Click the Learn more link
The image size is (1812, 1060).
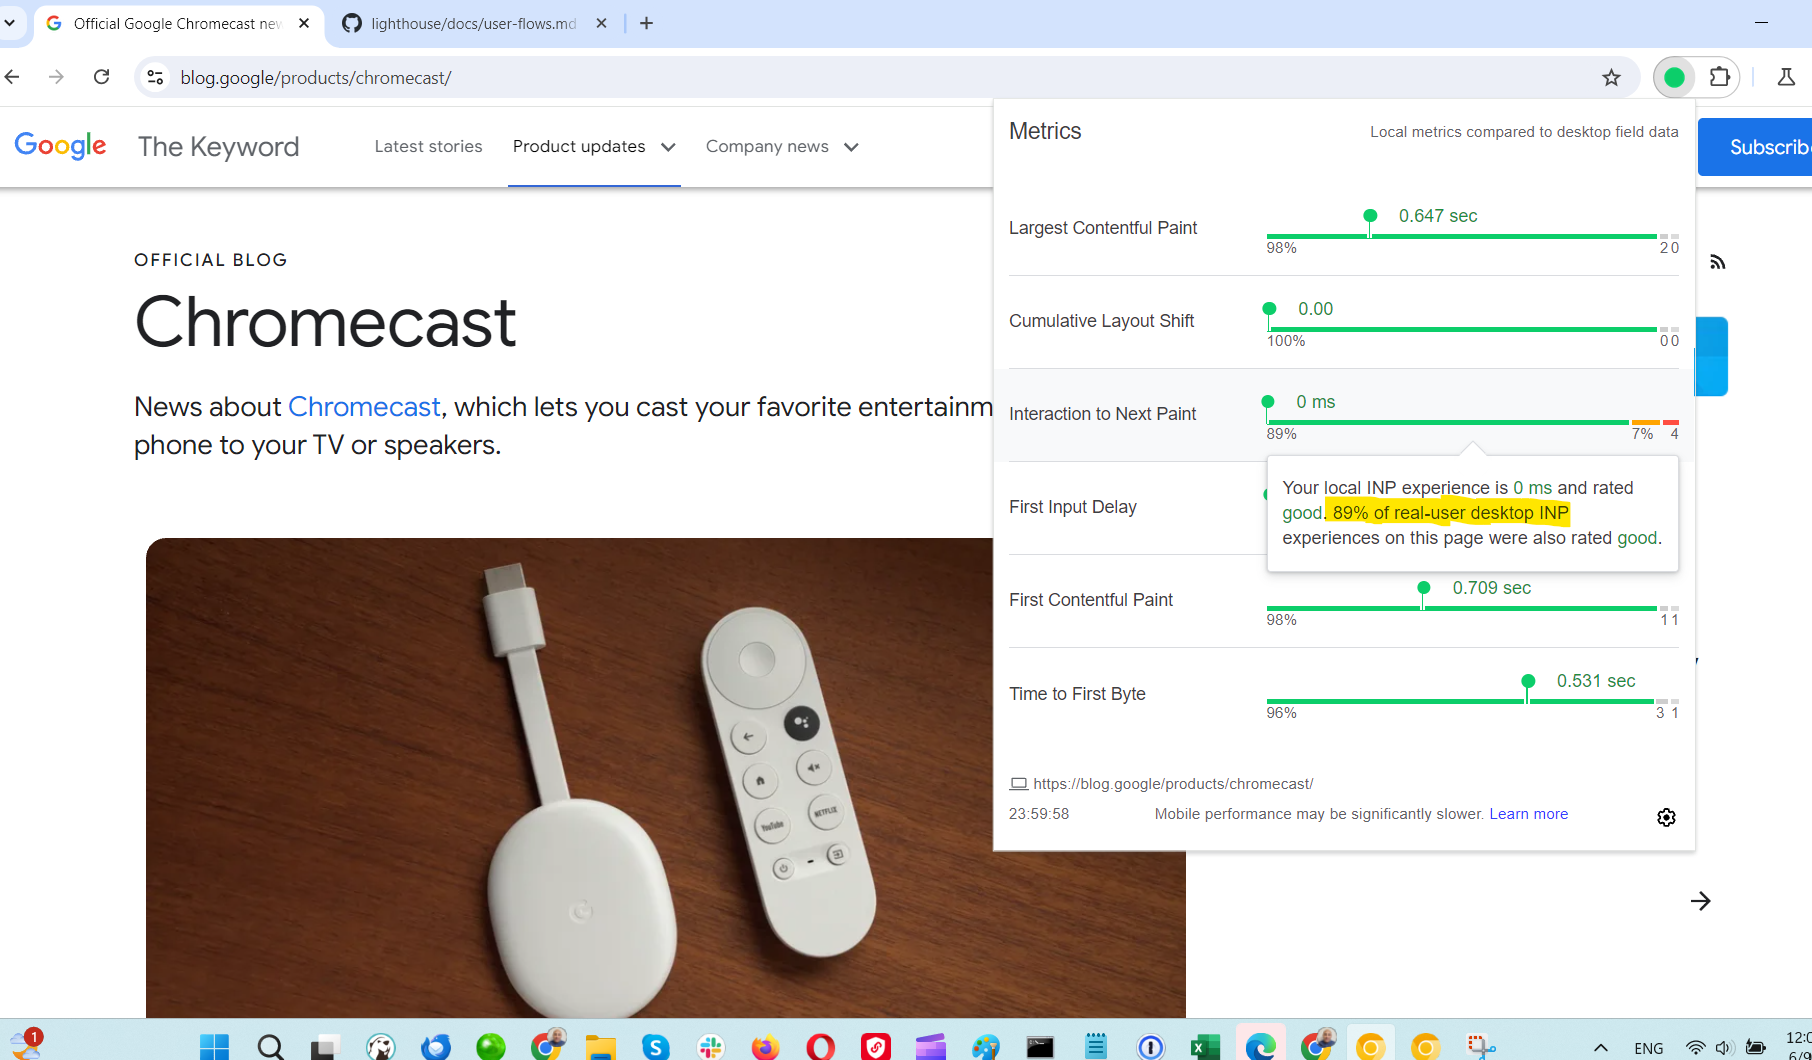pos(1528,814)
